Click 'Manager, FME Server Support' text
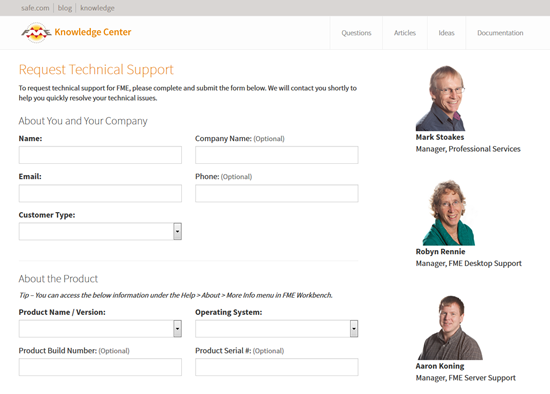This screenshot has width=550, height=394. [465, 378]
